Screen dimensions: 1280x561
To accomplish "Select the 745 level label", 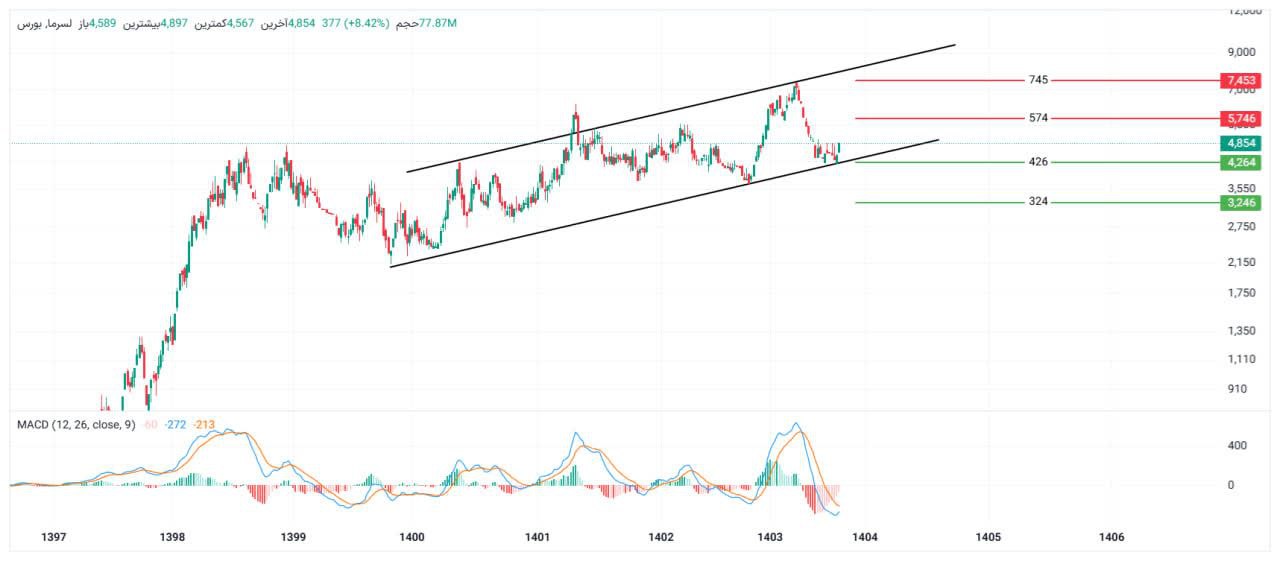I will tap(1038, 80).
